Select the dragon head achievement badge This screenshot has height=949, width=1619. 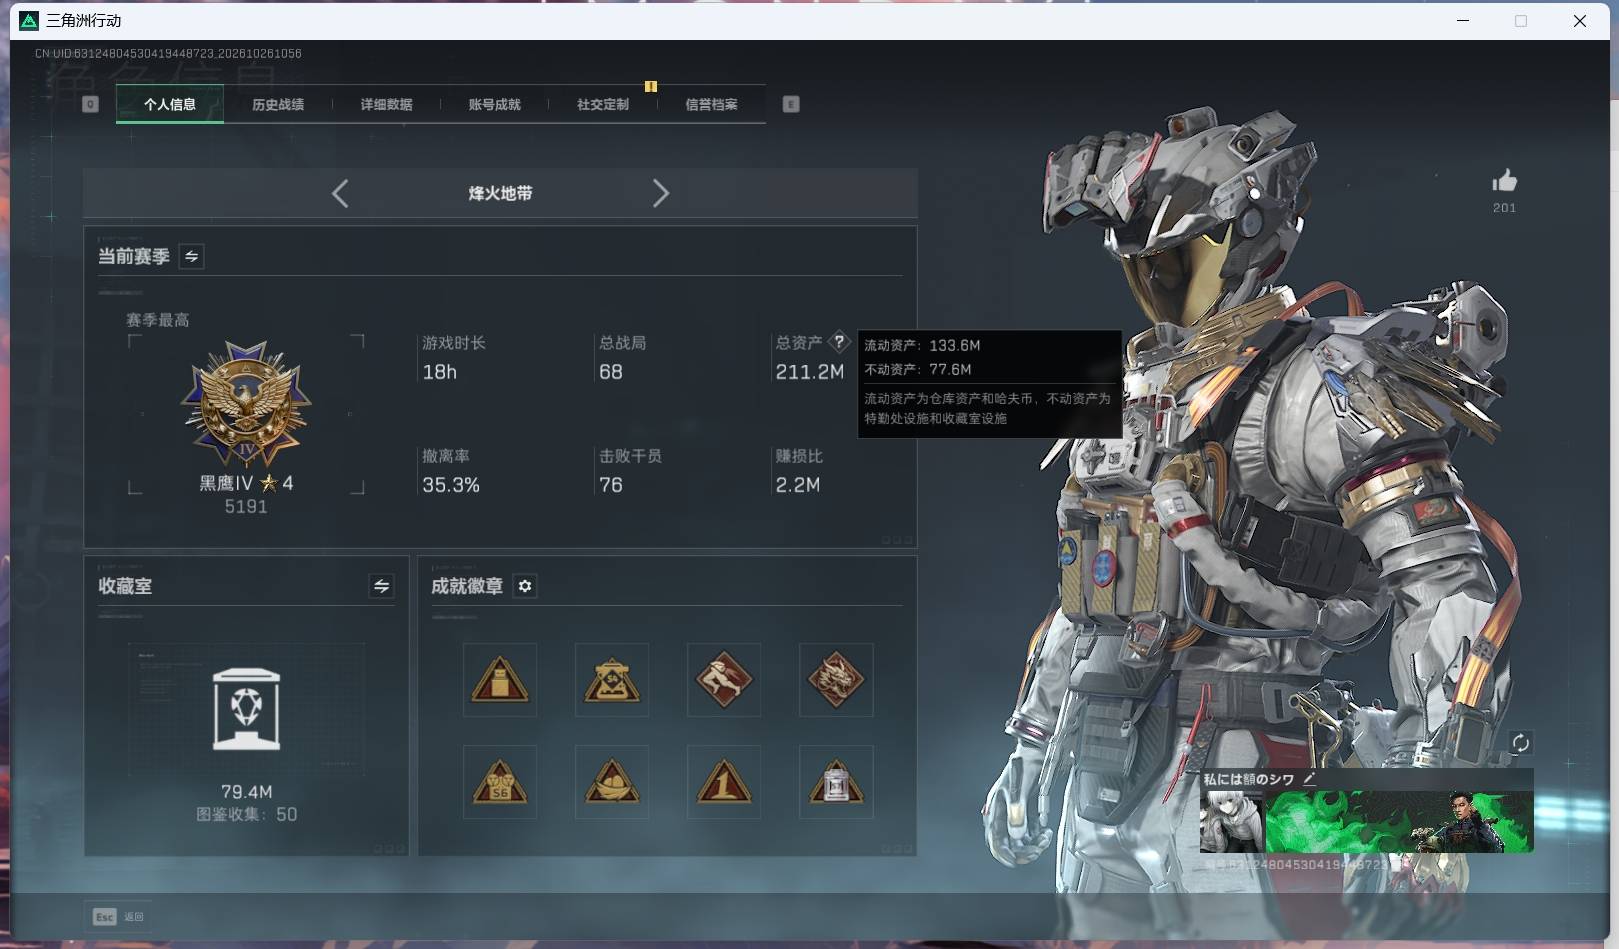[x=836, y=680]
